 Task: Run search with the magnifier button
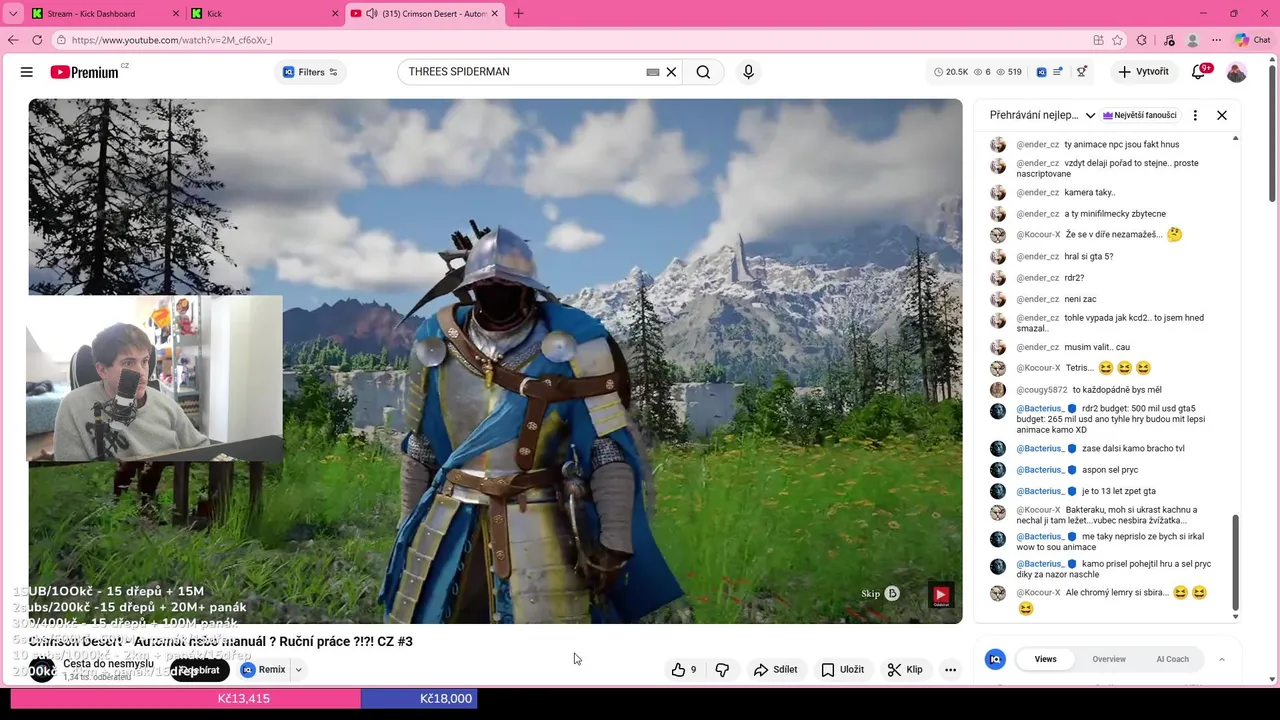tap(703, 72)
